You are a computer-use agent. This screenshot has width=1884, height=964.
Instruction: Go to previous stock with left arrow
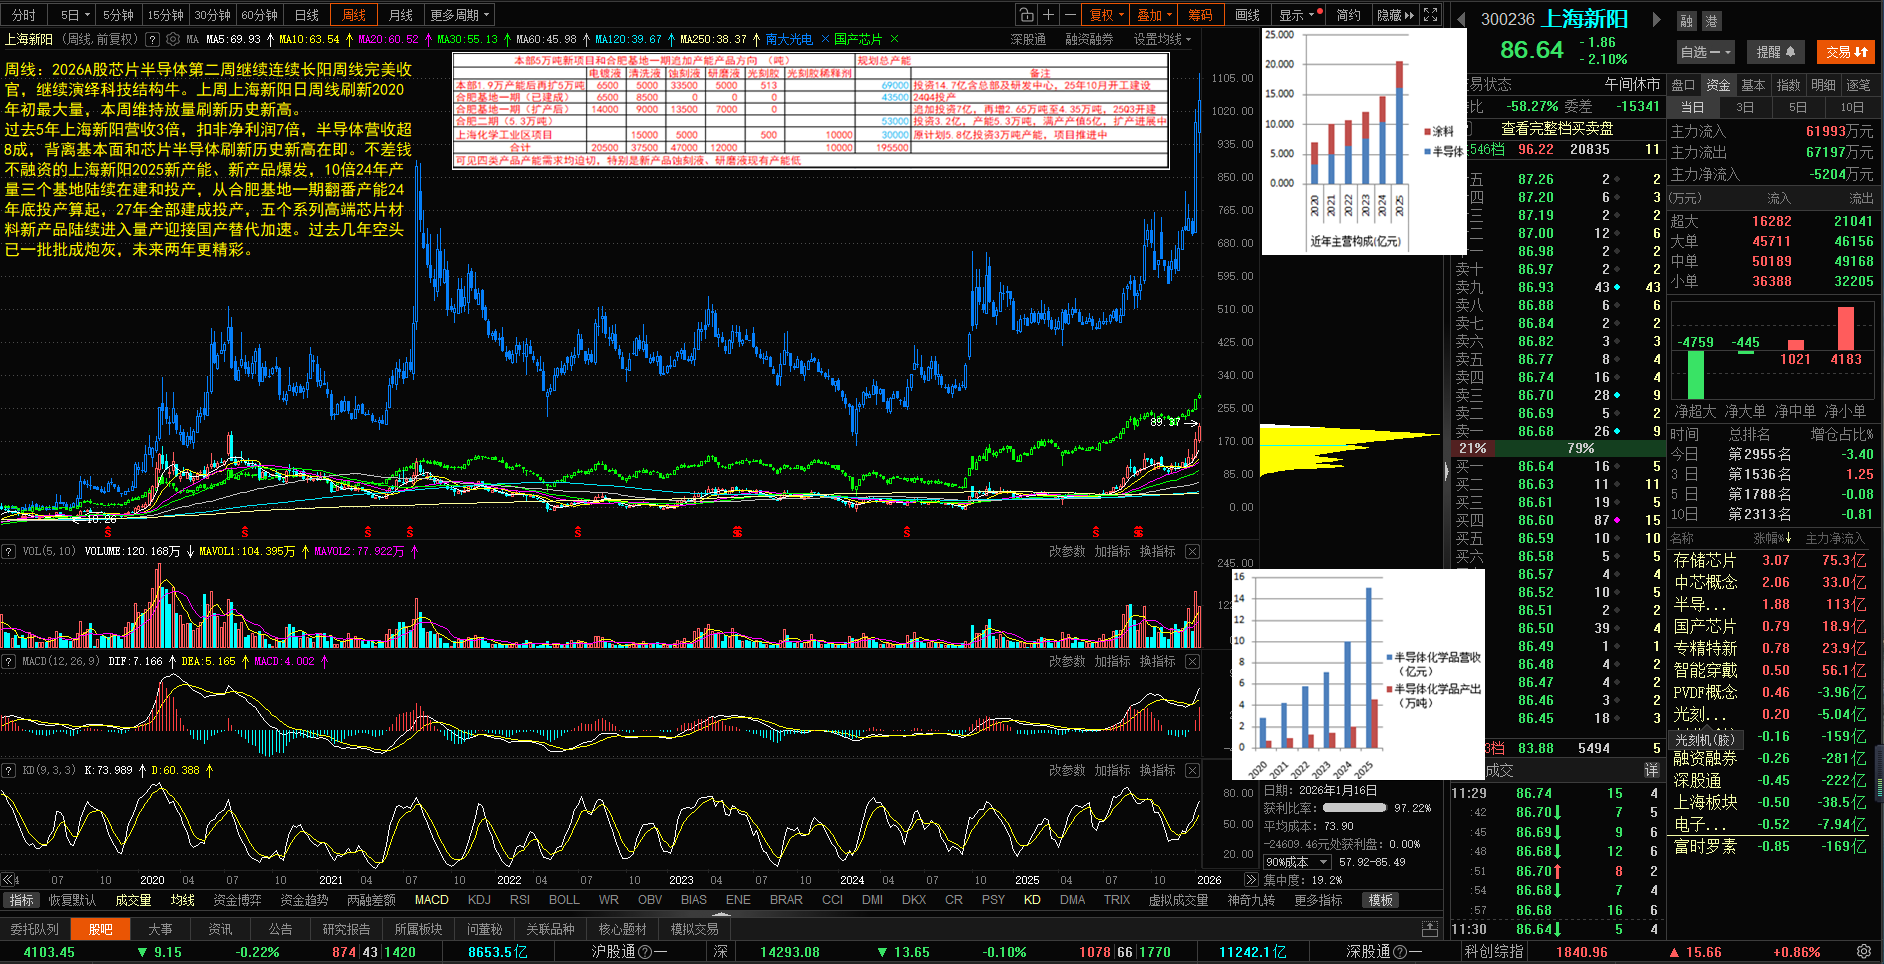click(x=1461, y=19)
